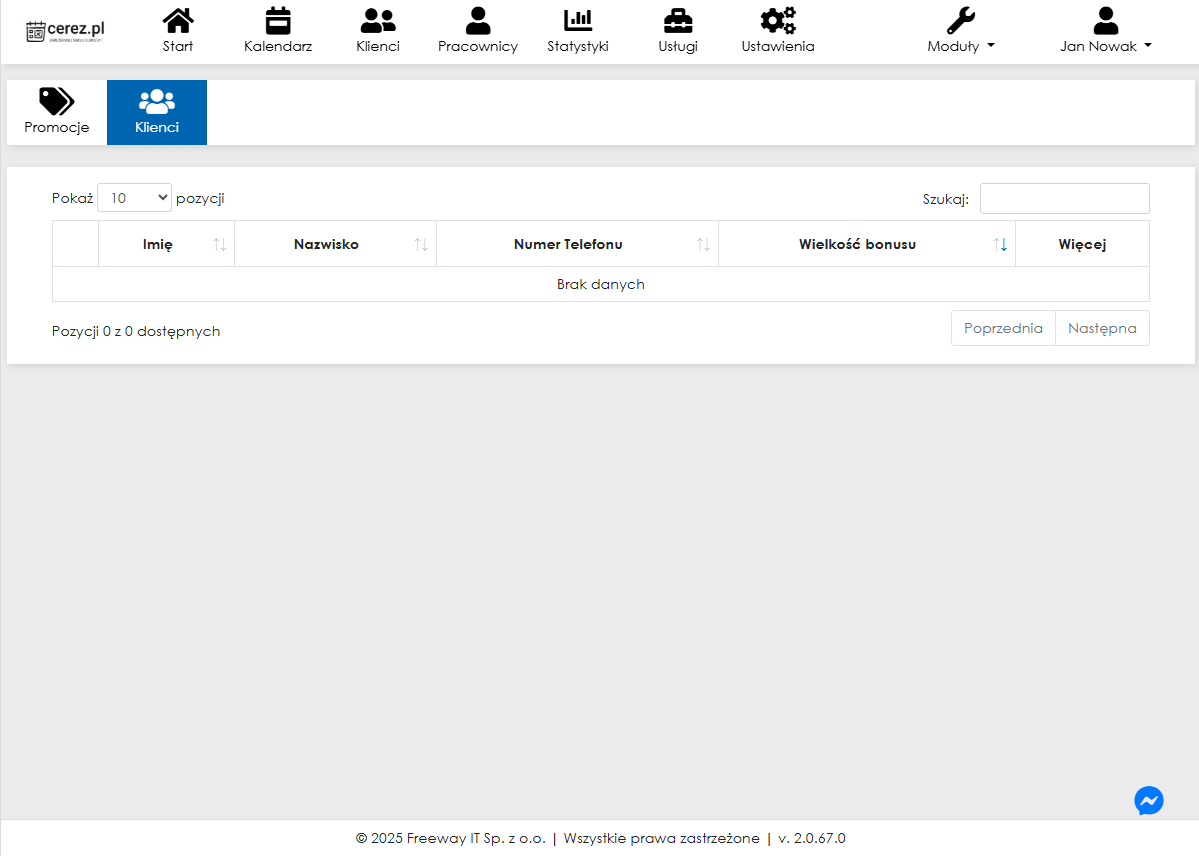Click the Poprzednia pagination button

[1003, 328]
